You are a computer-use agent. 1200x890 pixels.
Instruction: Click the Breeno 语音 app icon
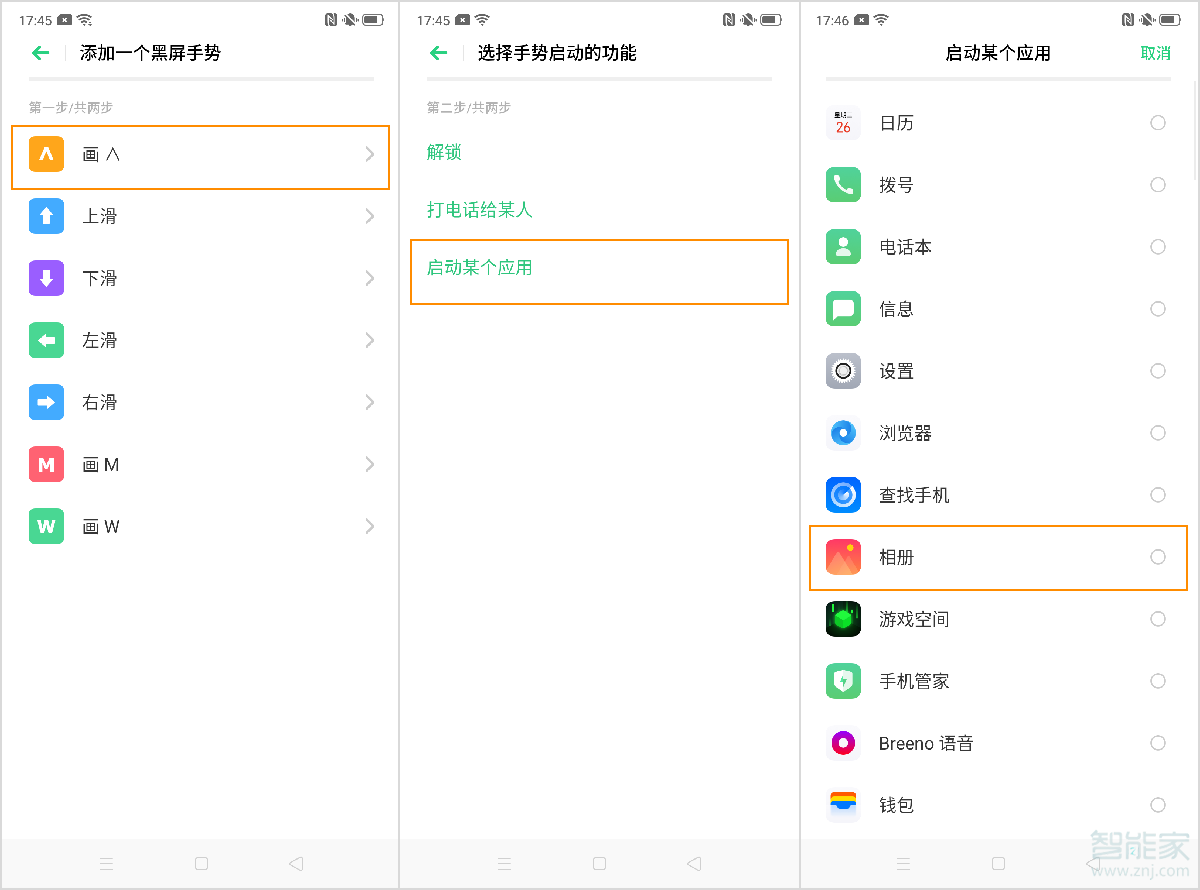843,743
